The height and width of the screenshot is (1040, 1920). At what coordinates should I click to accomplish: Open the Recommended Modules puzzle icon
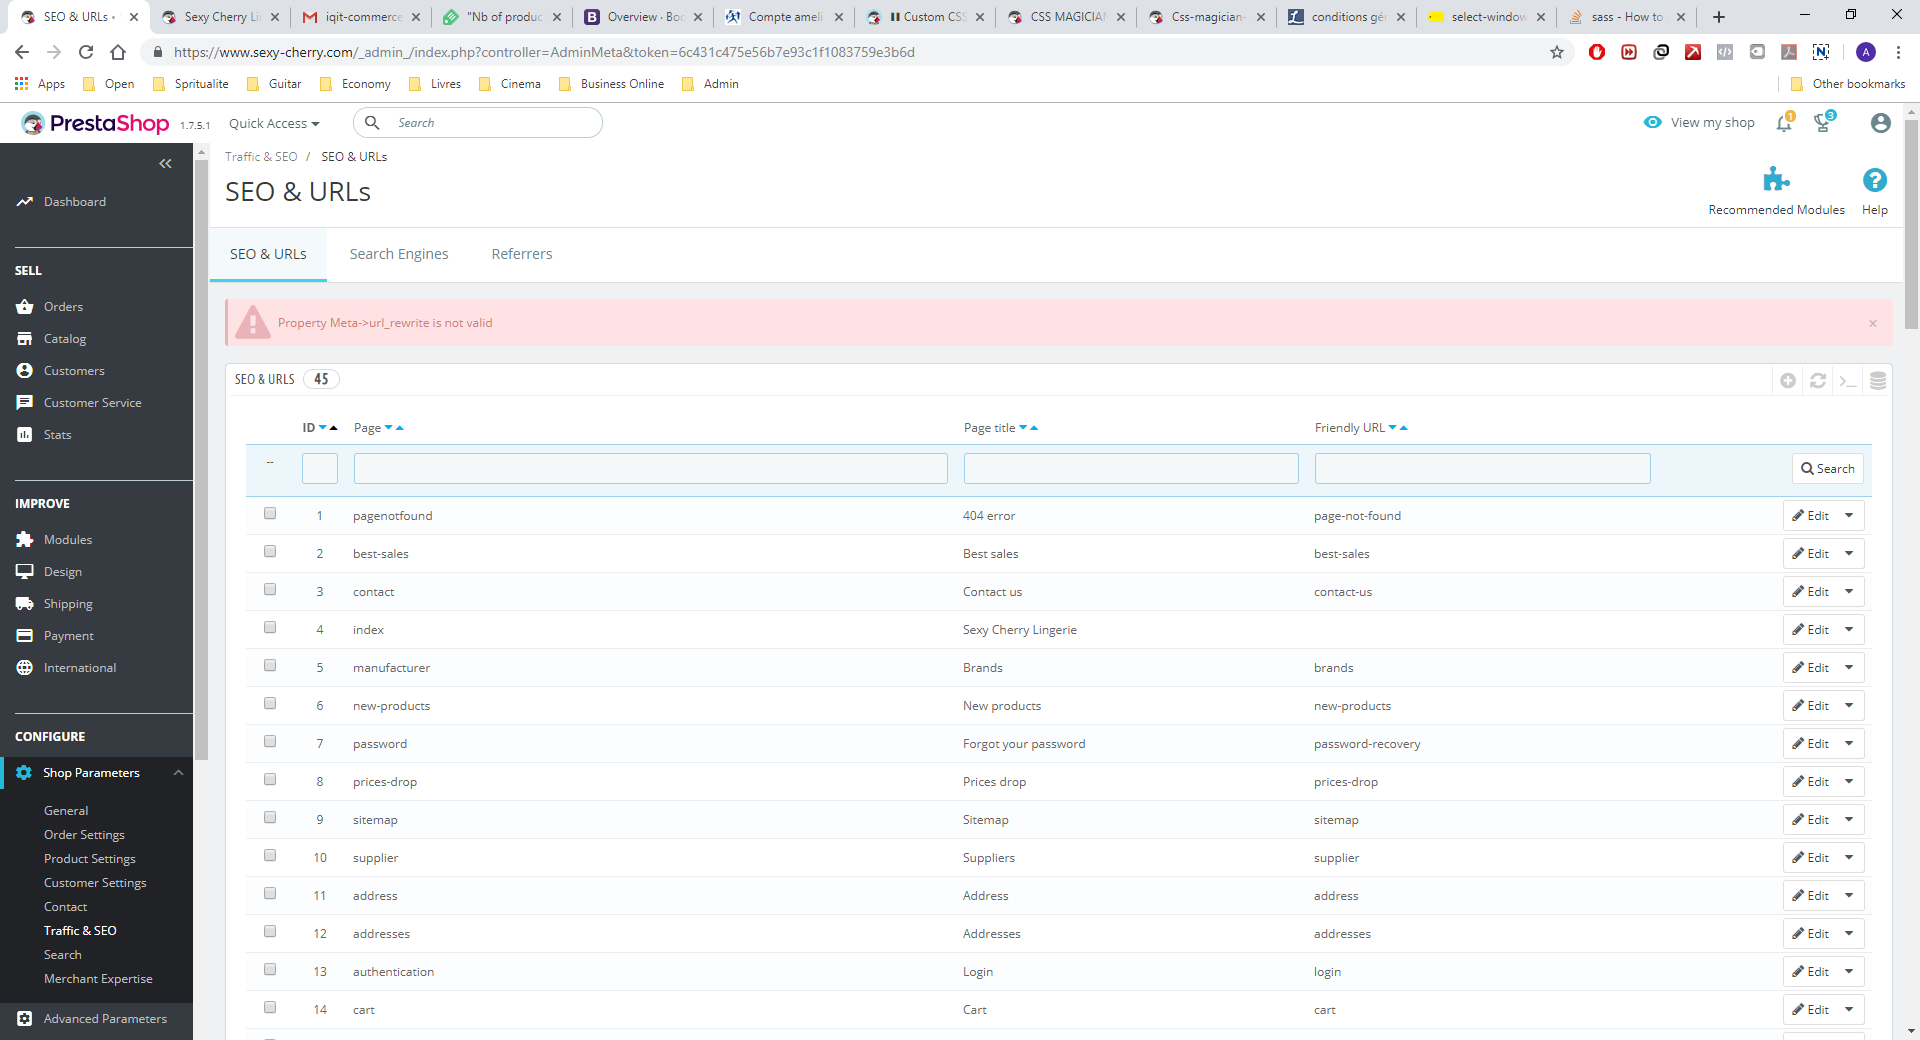1776,180
